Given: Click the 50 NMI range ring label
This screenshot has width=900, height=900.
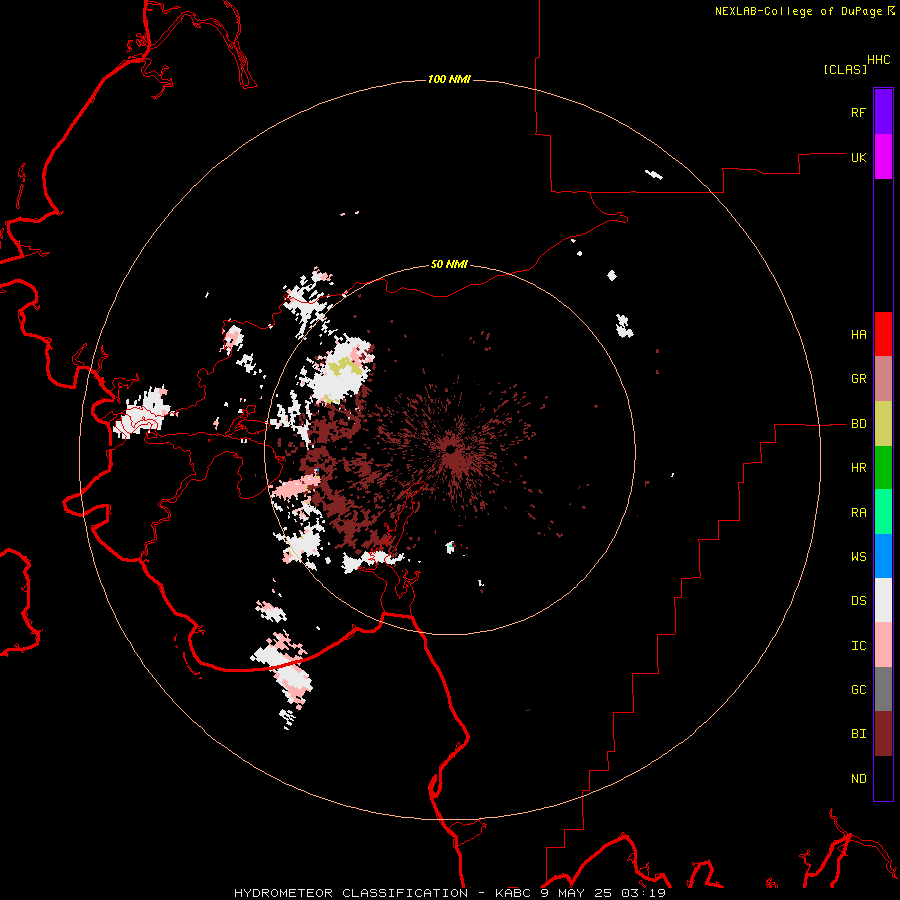Looking at the screenshot, I should tap(449, 265).
